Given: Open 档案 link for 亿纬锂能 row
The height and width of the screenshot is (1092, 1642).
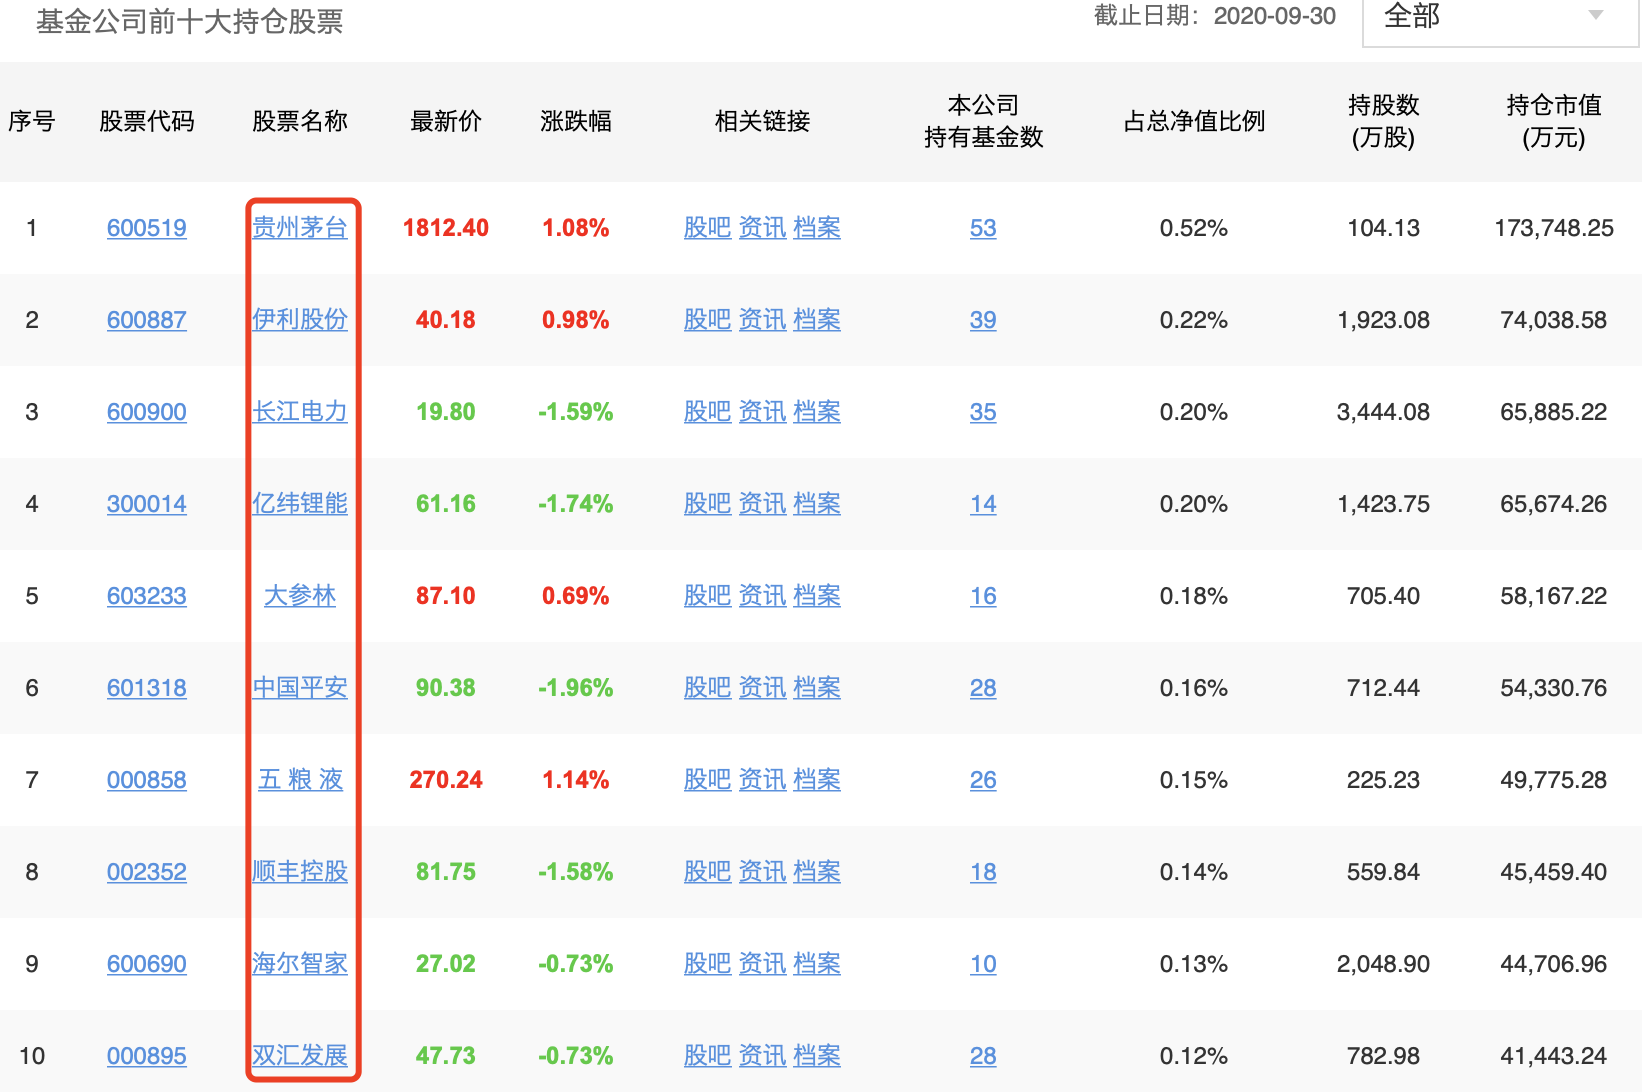Looking at the screenshot, I should click(x=817, y=504).
